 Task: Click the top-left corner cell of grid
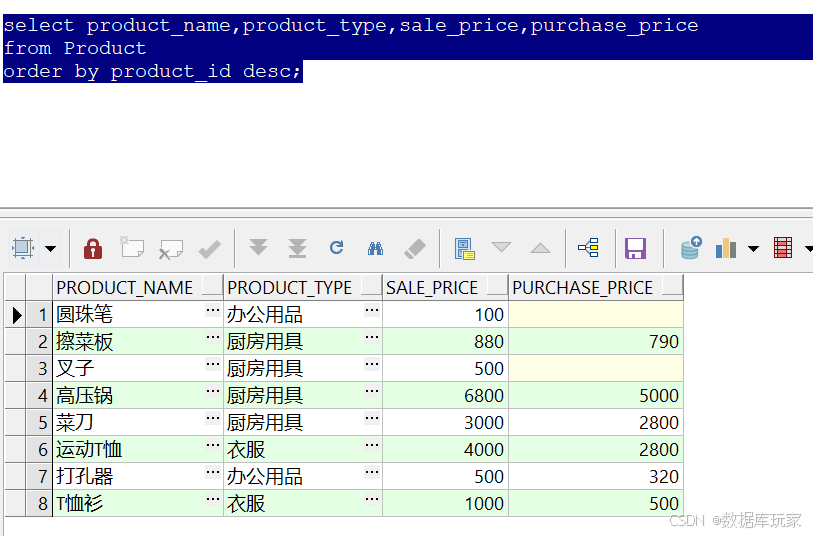tap(16, 288)
